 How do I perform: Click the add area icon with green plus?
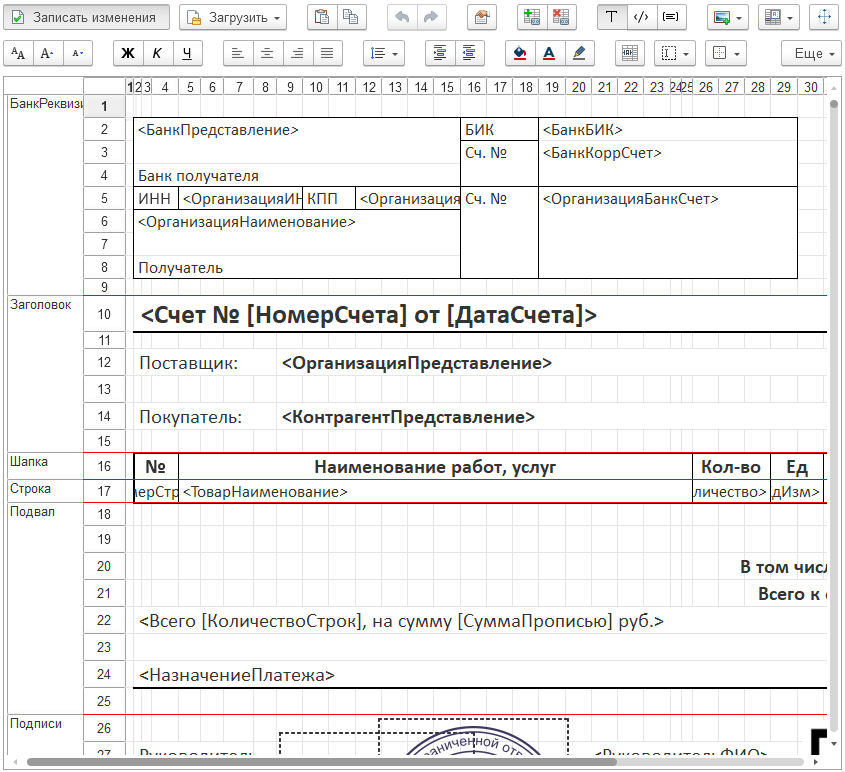[x=532, y=17]
